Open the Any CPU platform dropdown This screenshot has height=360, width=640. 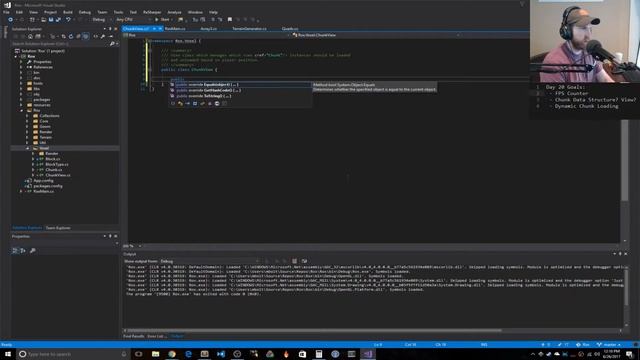(x=133, y=20)
